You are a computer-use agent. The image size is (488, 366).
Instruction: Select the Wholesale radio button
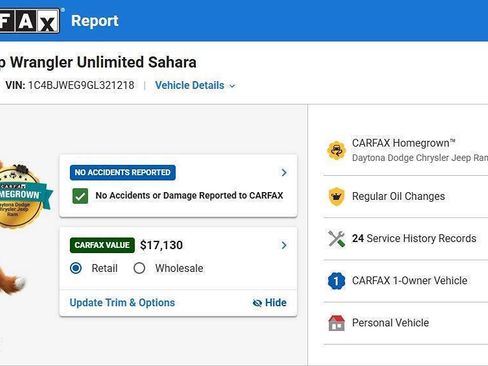[x=139, y=268]
